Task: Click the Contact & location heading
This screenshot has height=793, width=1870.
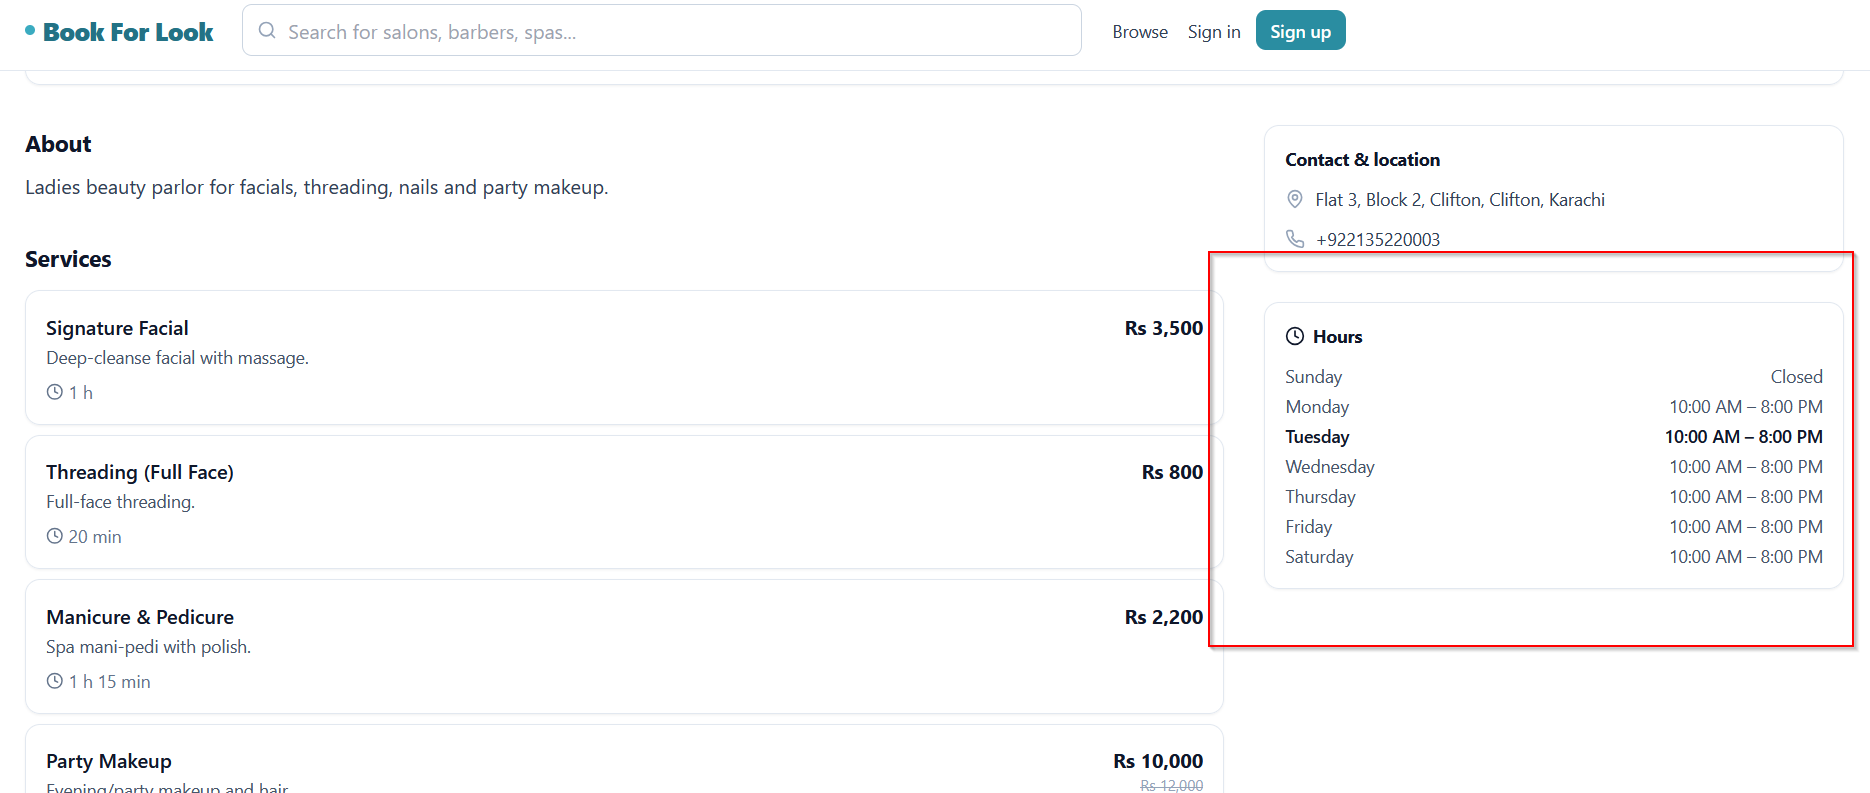Action: pyautogui.click(x=1362, y=160)
